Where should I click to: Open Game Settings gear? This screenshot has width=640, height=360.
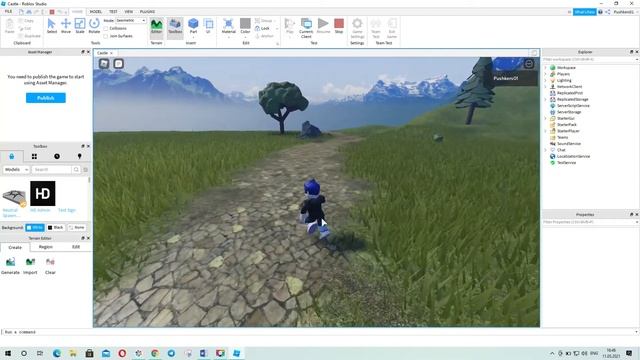pos(357,28)
